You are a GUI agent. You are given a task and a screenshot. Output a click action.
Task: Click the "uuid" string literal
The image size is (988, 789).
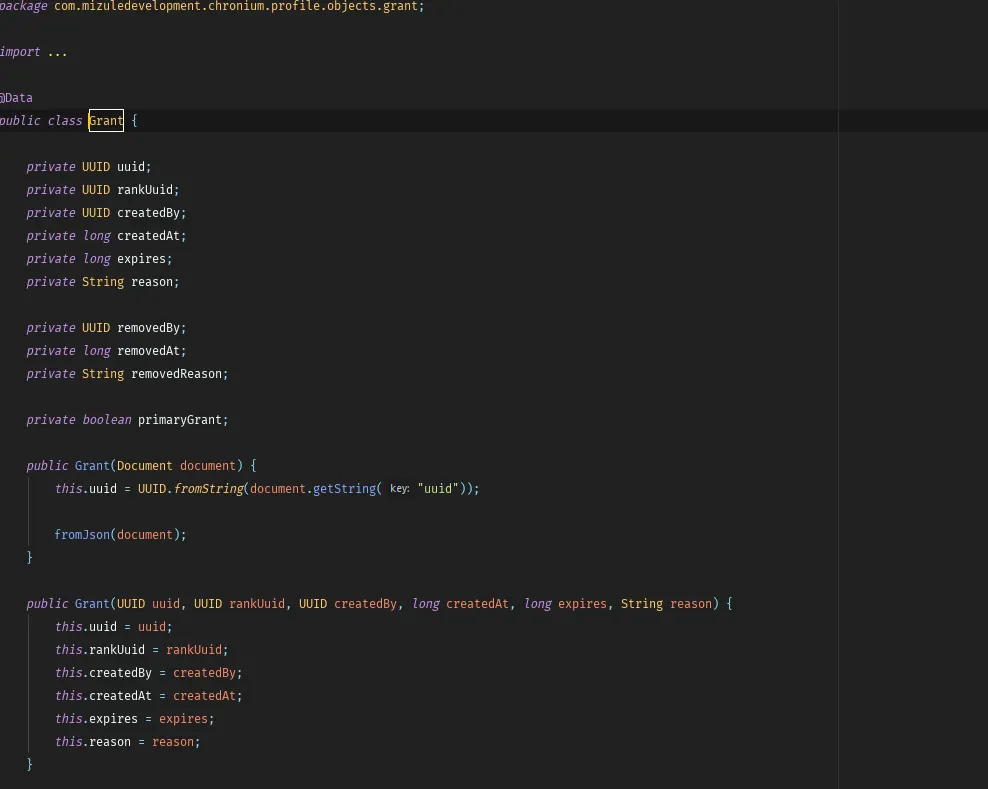pyautogui.click(x=438, y=489)
